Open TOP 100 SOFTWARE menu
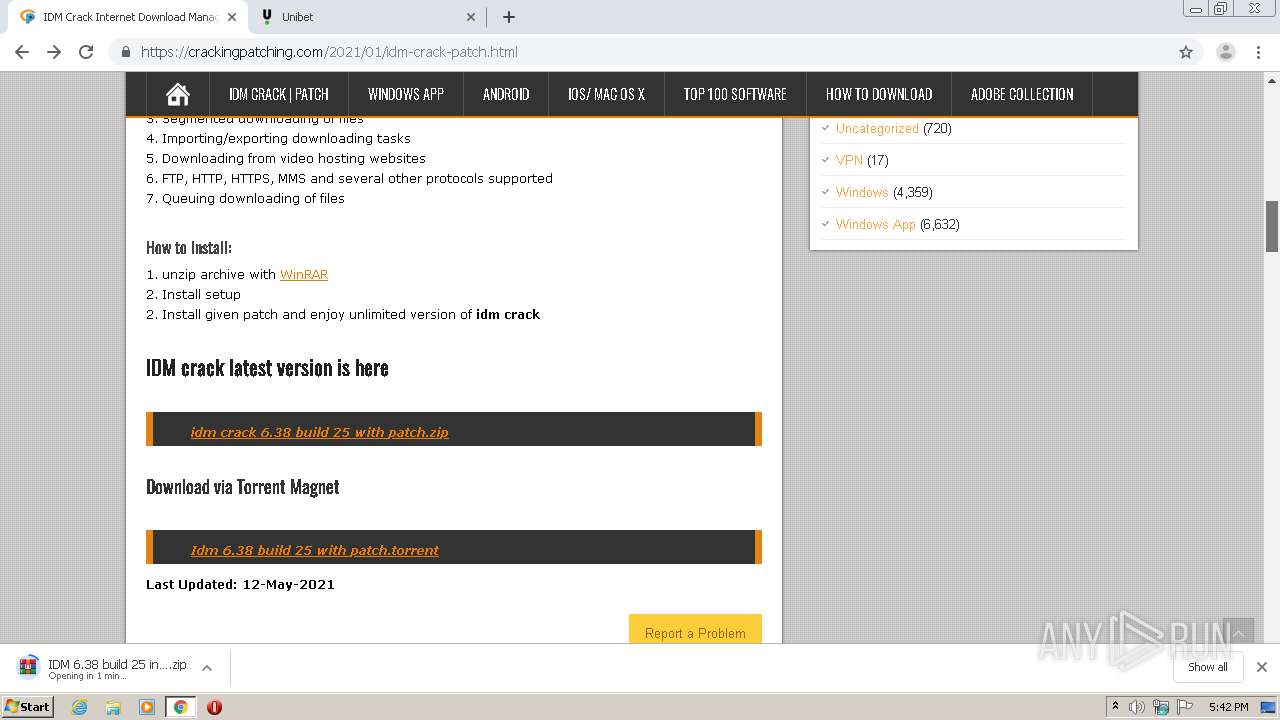The height and width of the screenshot is (720, 1280). click(735, 94)
